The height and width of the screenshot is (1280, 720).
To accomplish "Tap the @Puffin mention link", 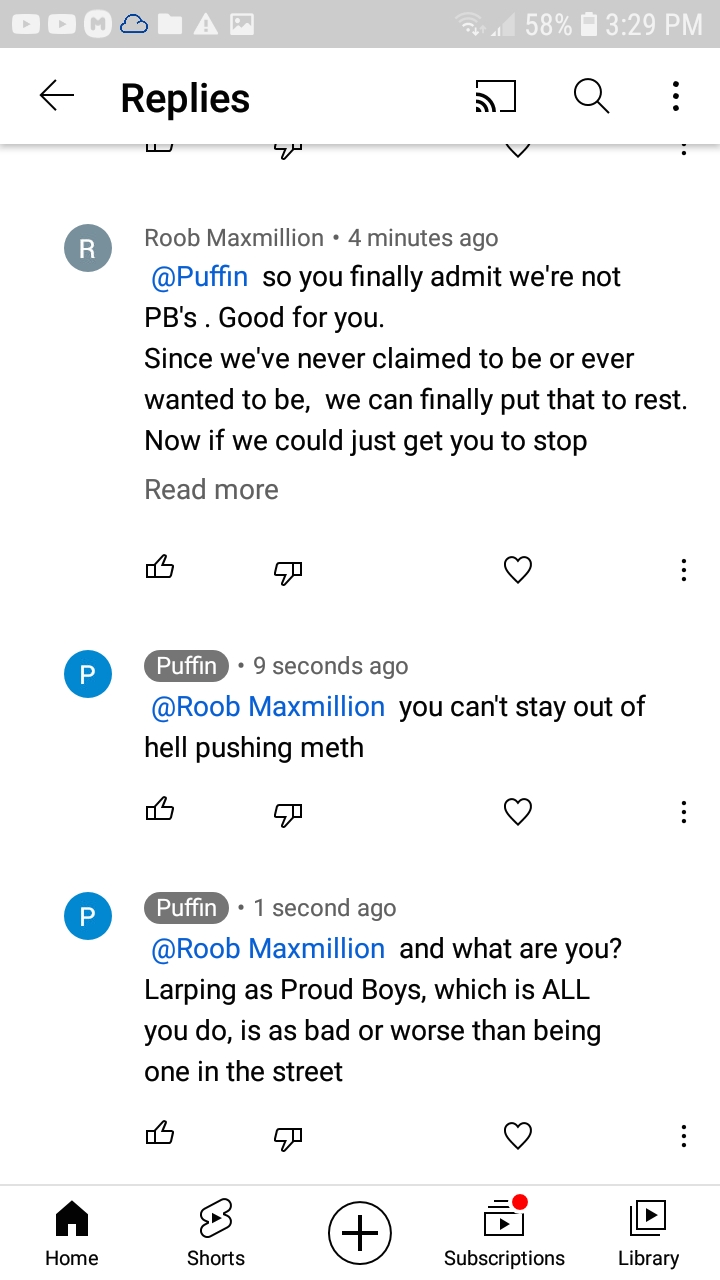I will 198,277.
